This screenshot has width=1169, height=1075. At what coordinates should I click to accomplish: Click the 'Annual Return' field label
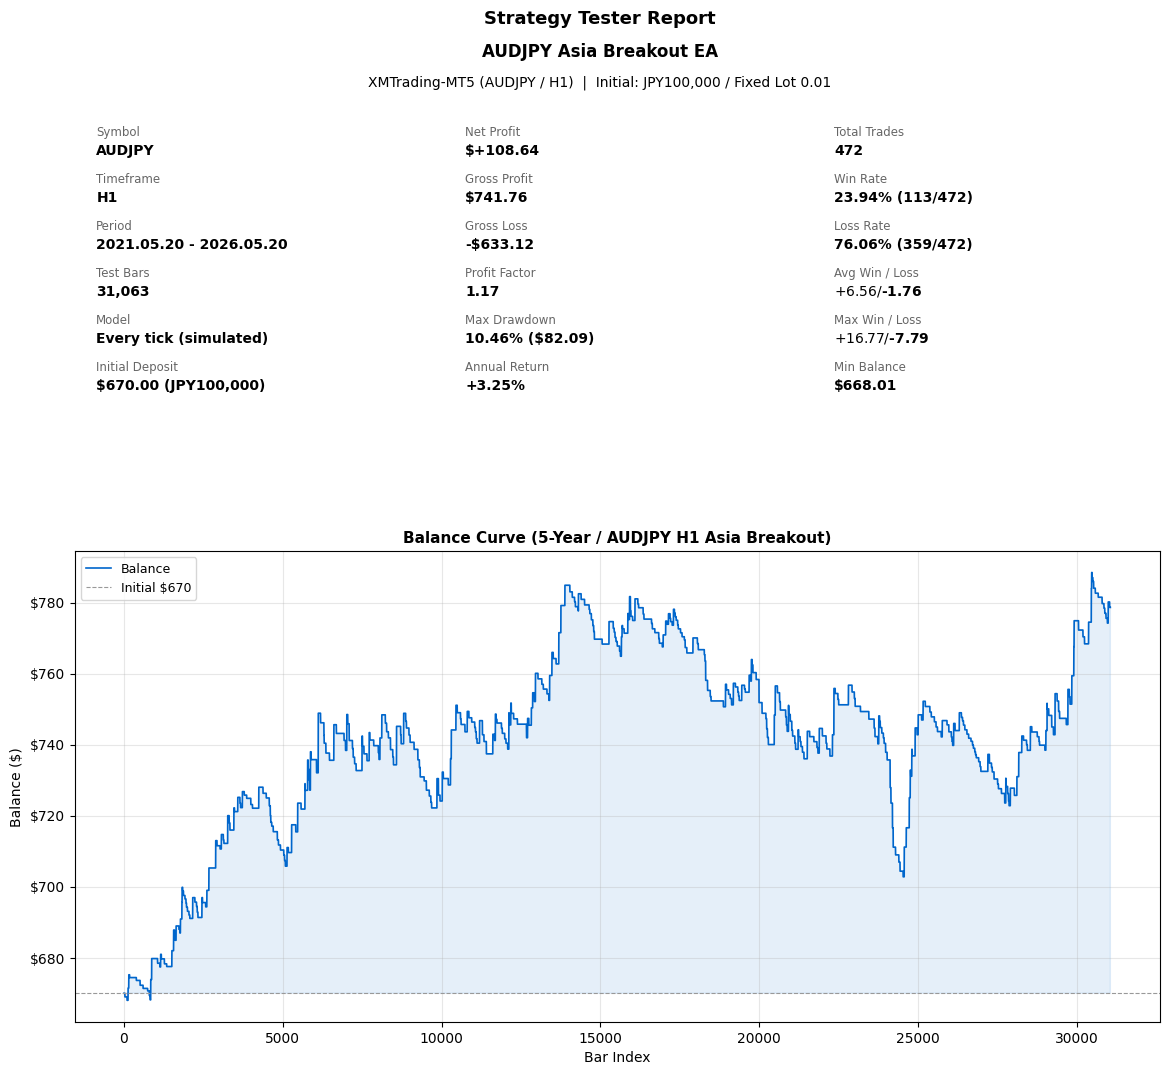point(507,367)
